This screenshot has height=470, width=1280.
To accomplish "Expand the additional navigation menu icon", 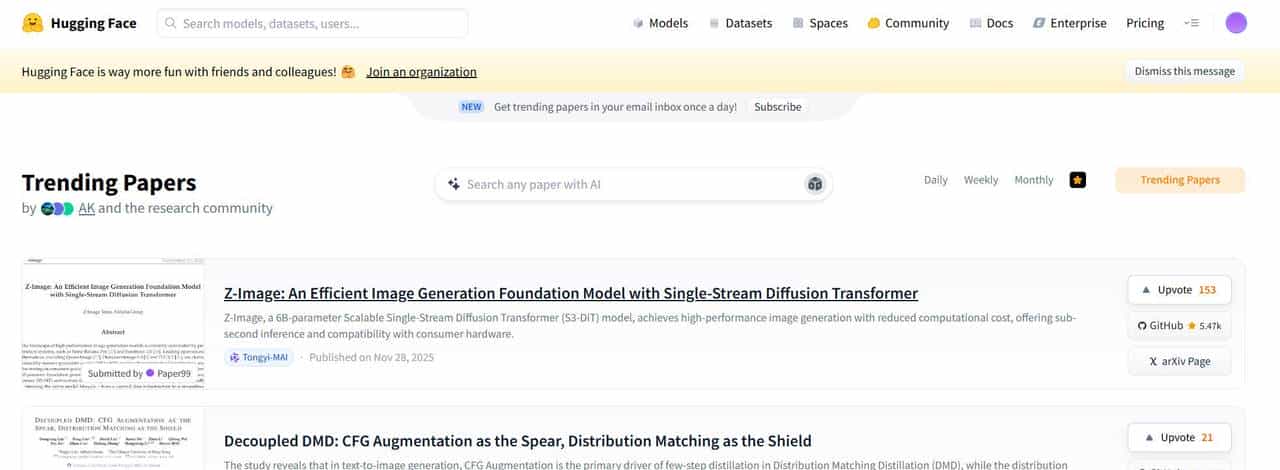I will pyautogui.click(x=1191, y=23).
